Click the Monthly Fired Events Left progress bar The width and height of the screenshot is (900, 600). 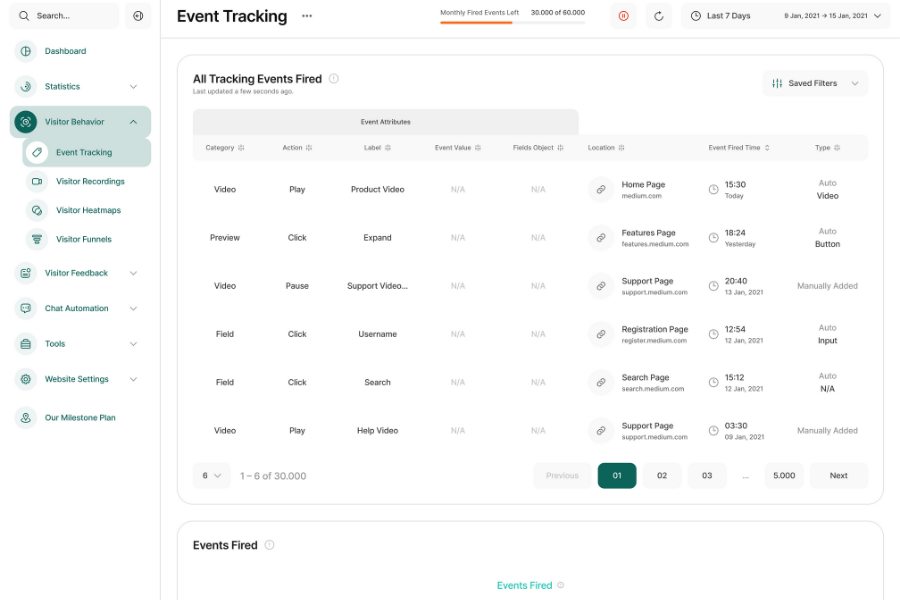(513, 22)
